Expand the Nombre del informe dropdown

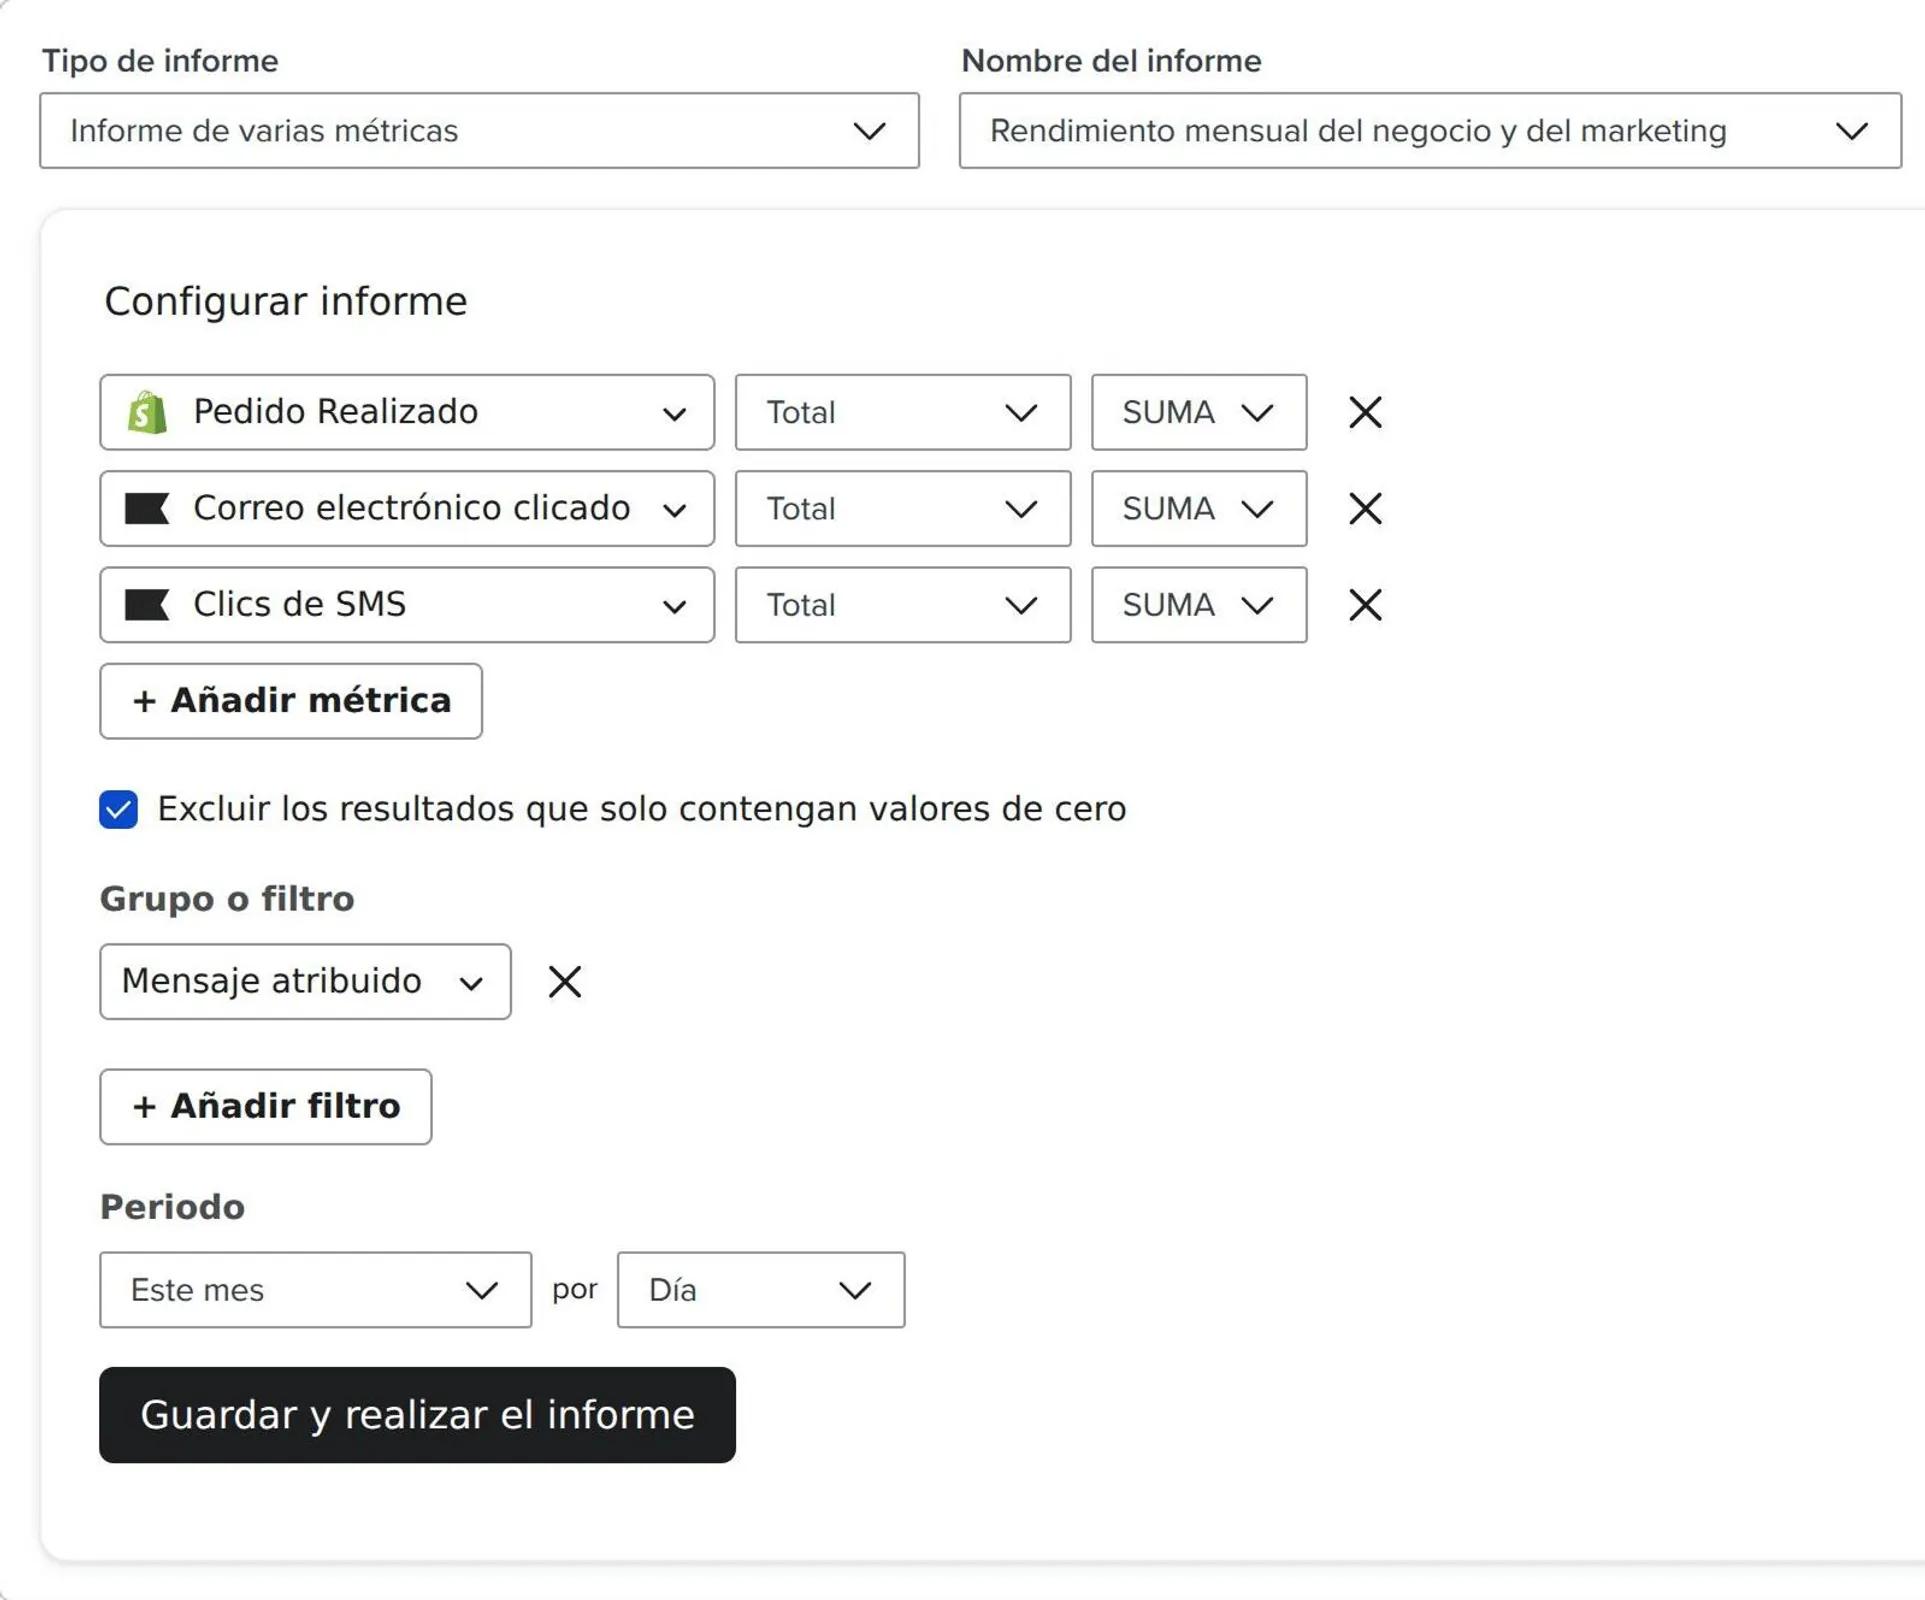1429,131
